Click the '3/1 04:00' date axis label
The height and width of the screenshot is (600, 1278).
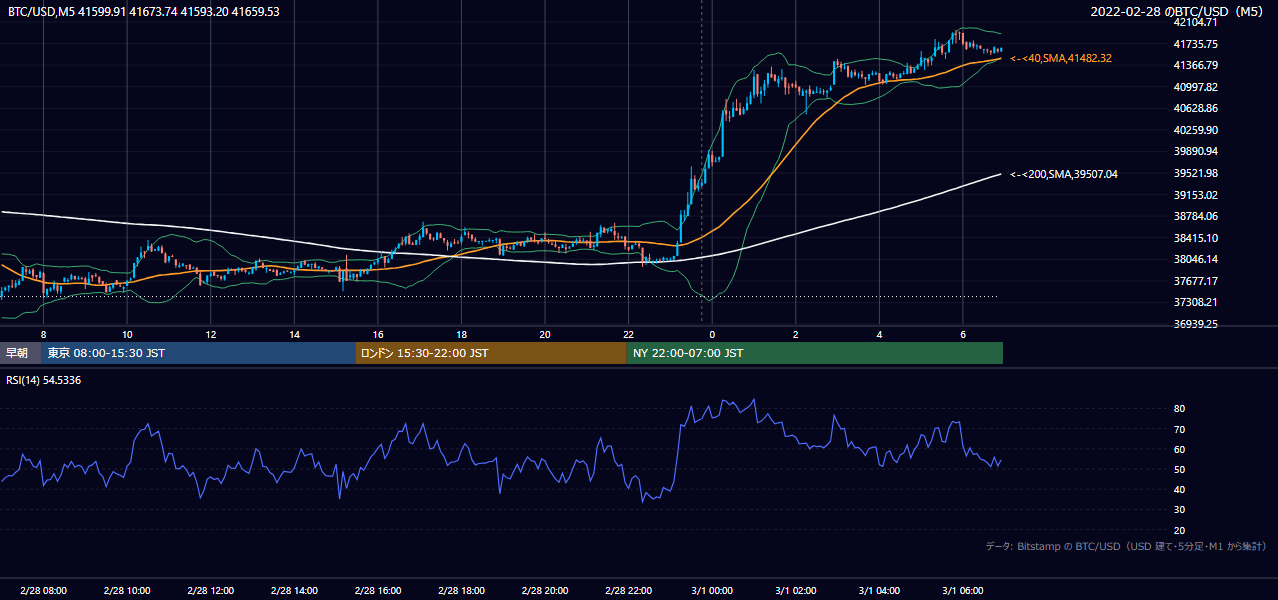(879, 591)
